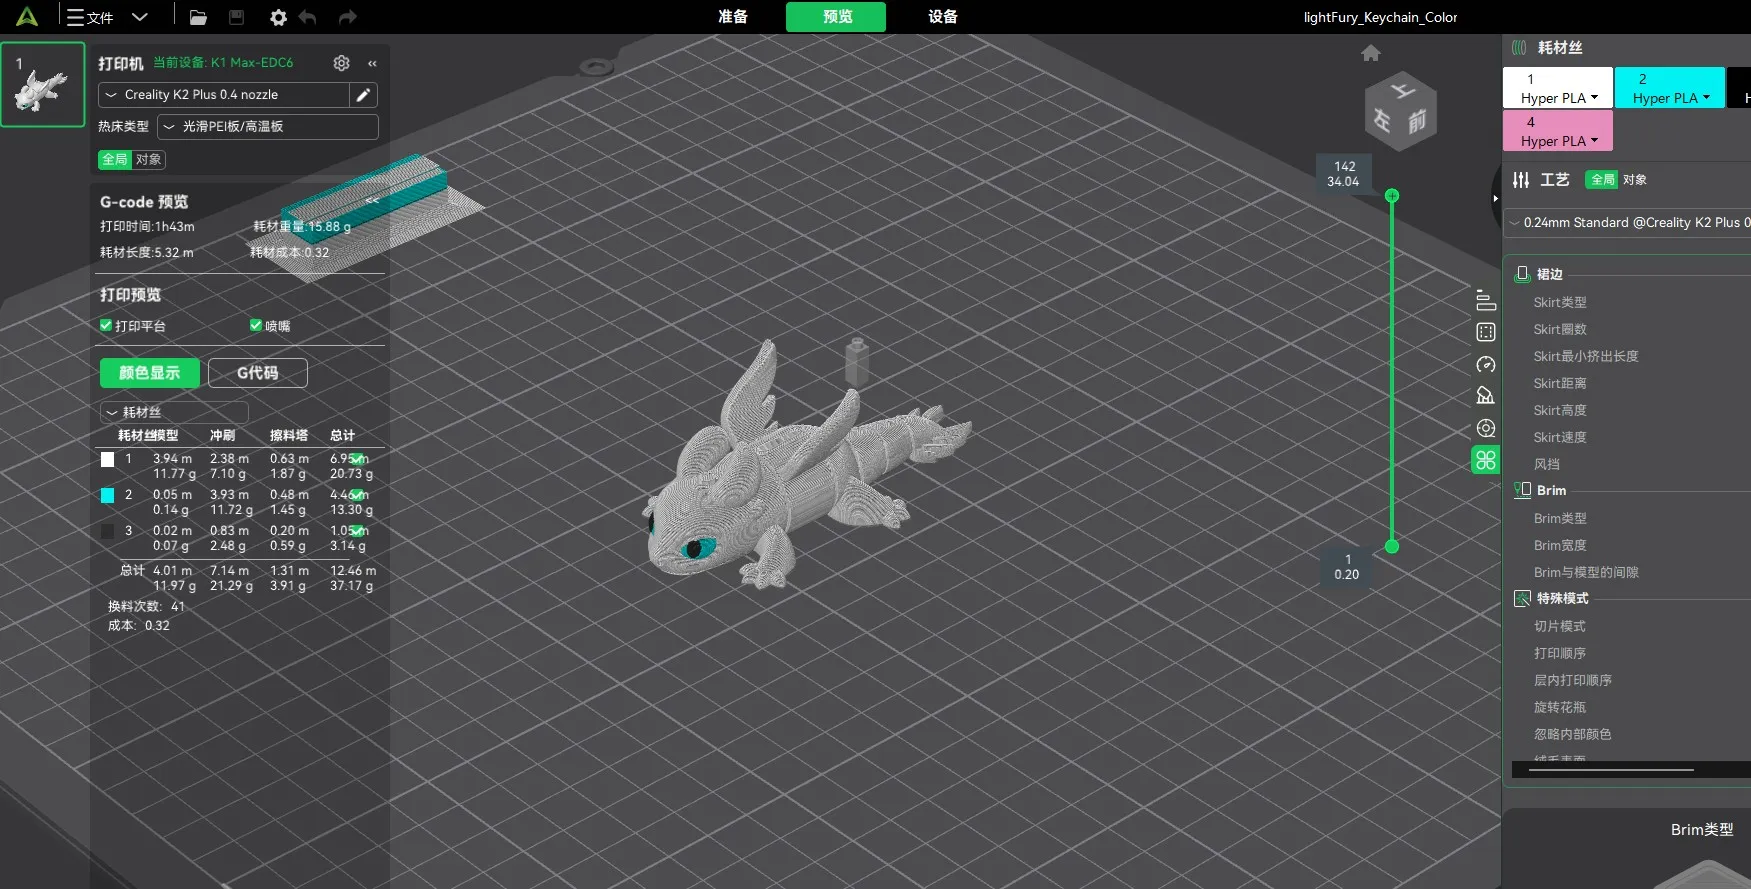Open the 0.24mm Standard process preset dropdown
1751x889 pixels.
1629,223
